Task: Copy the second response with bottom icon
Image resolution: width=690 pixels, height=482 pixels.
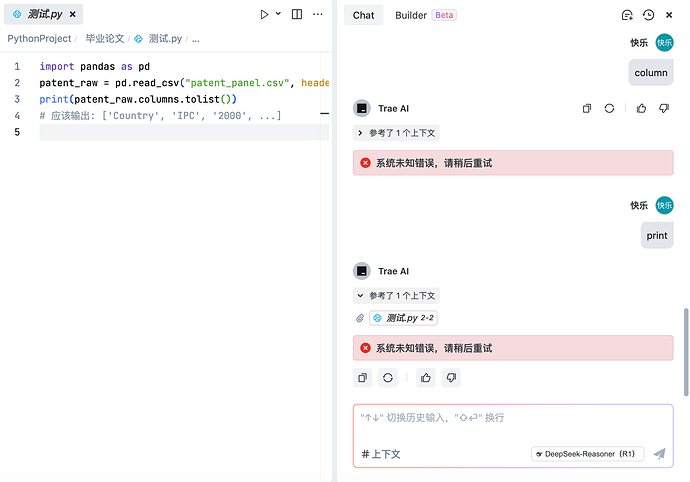Action: pyautogui.click(x=363, y=378)
